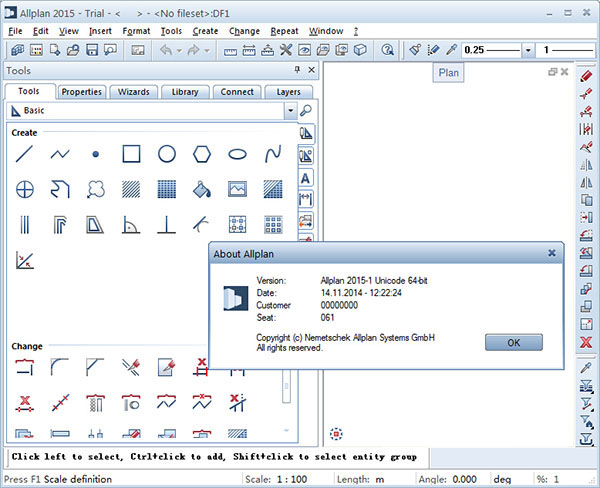This screenshot has width=600, height=488.
Task: Click the Undo arrow in toolbar
Action: coord(166,50)
